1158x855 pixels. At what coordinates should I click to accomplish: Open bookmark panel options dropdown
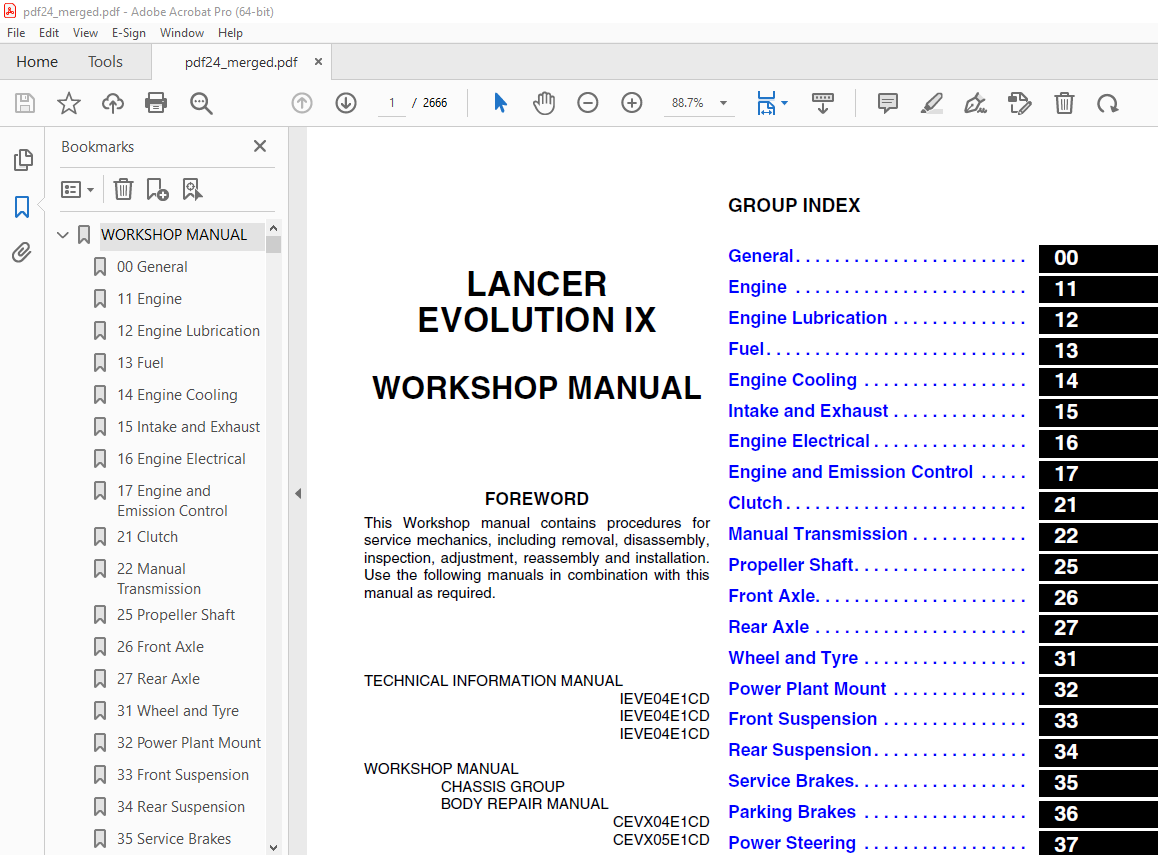(78, 190)
